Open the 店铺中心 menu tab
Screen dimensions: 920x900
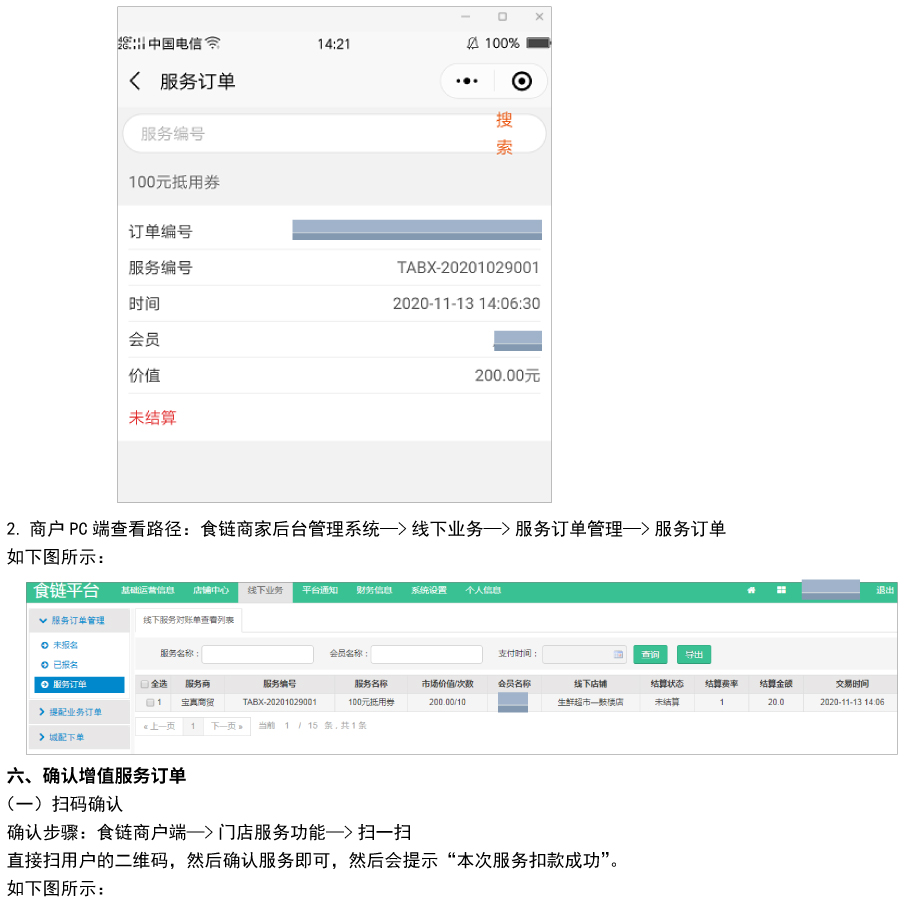211,591
